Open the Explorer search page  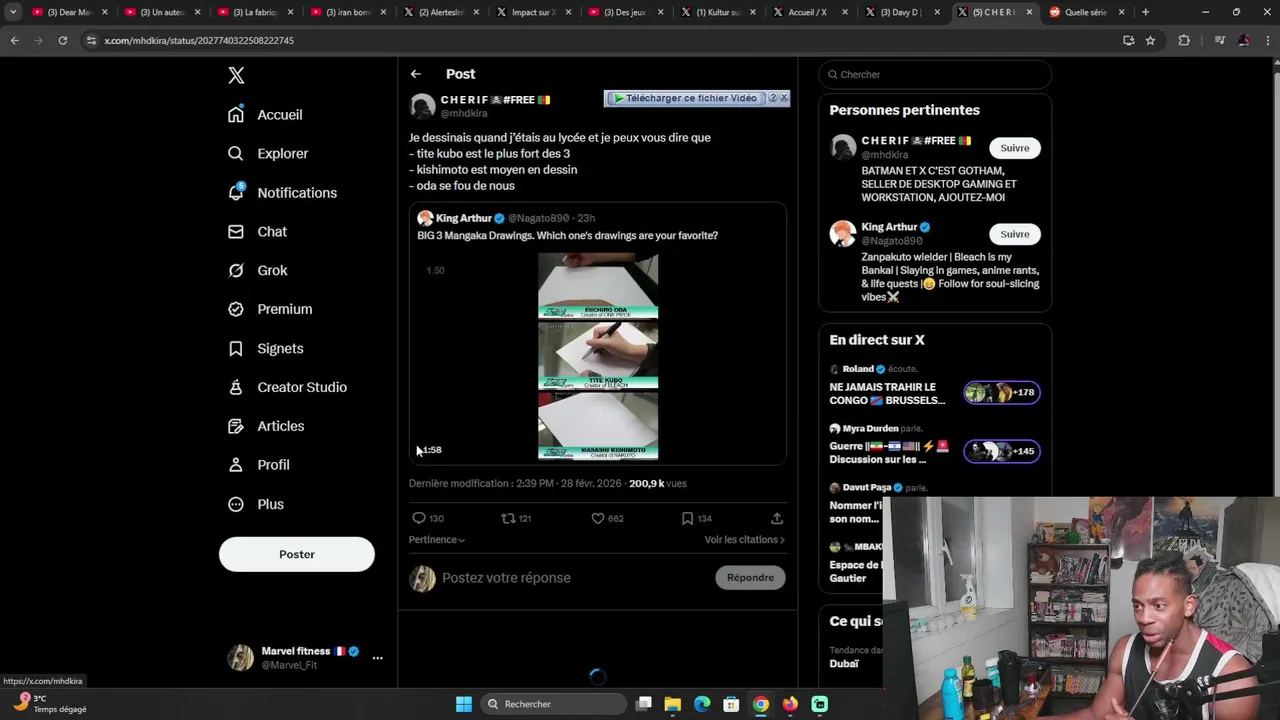tap(268, 154)
